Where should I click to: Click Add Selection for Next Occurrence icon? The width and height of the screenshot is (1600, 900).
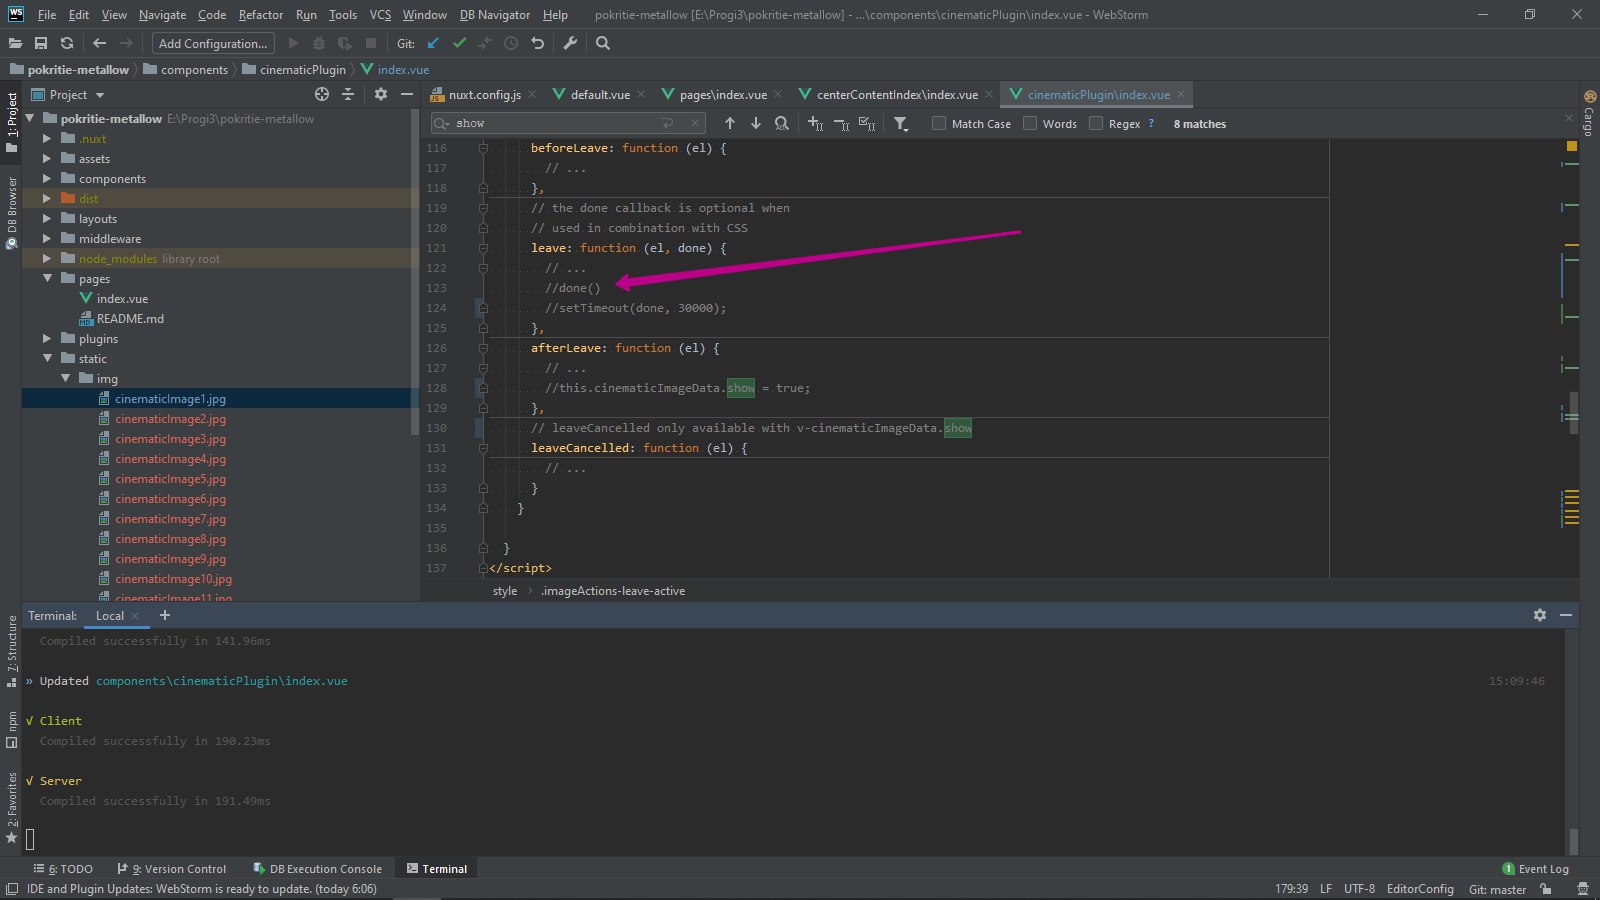(815, 123)
